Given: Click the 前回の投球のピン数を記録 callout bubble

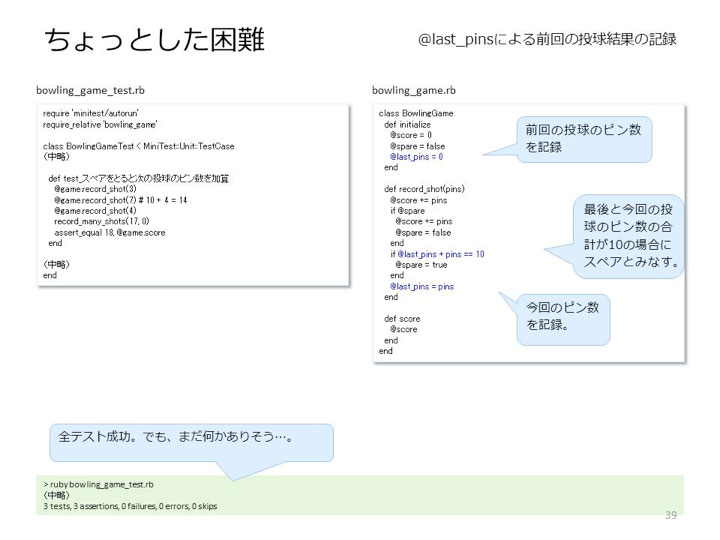Looking at the screenshot, I should 584,139.
